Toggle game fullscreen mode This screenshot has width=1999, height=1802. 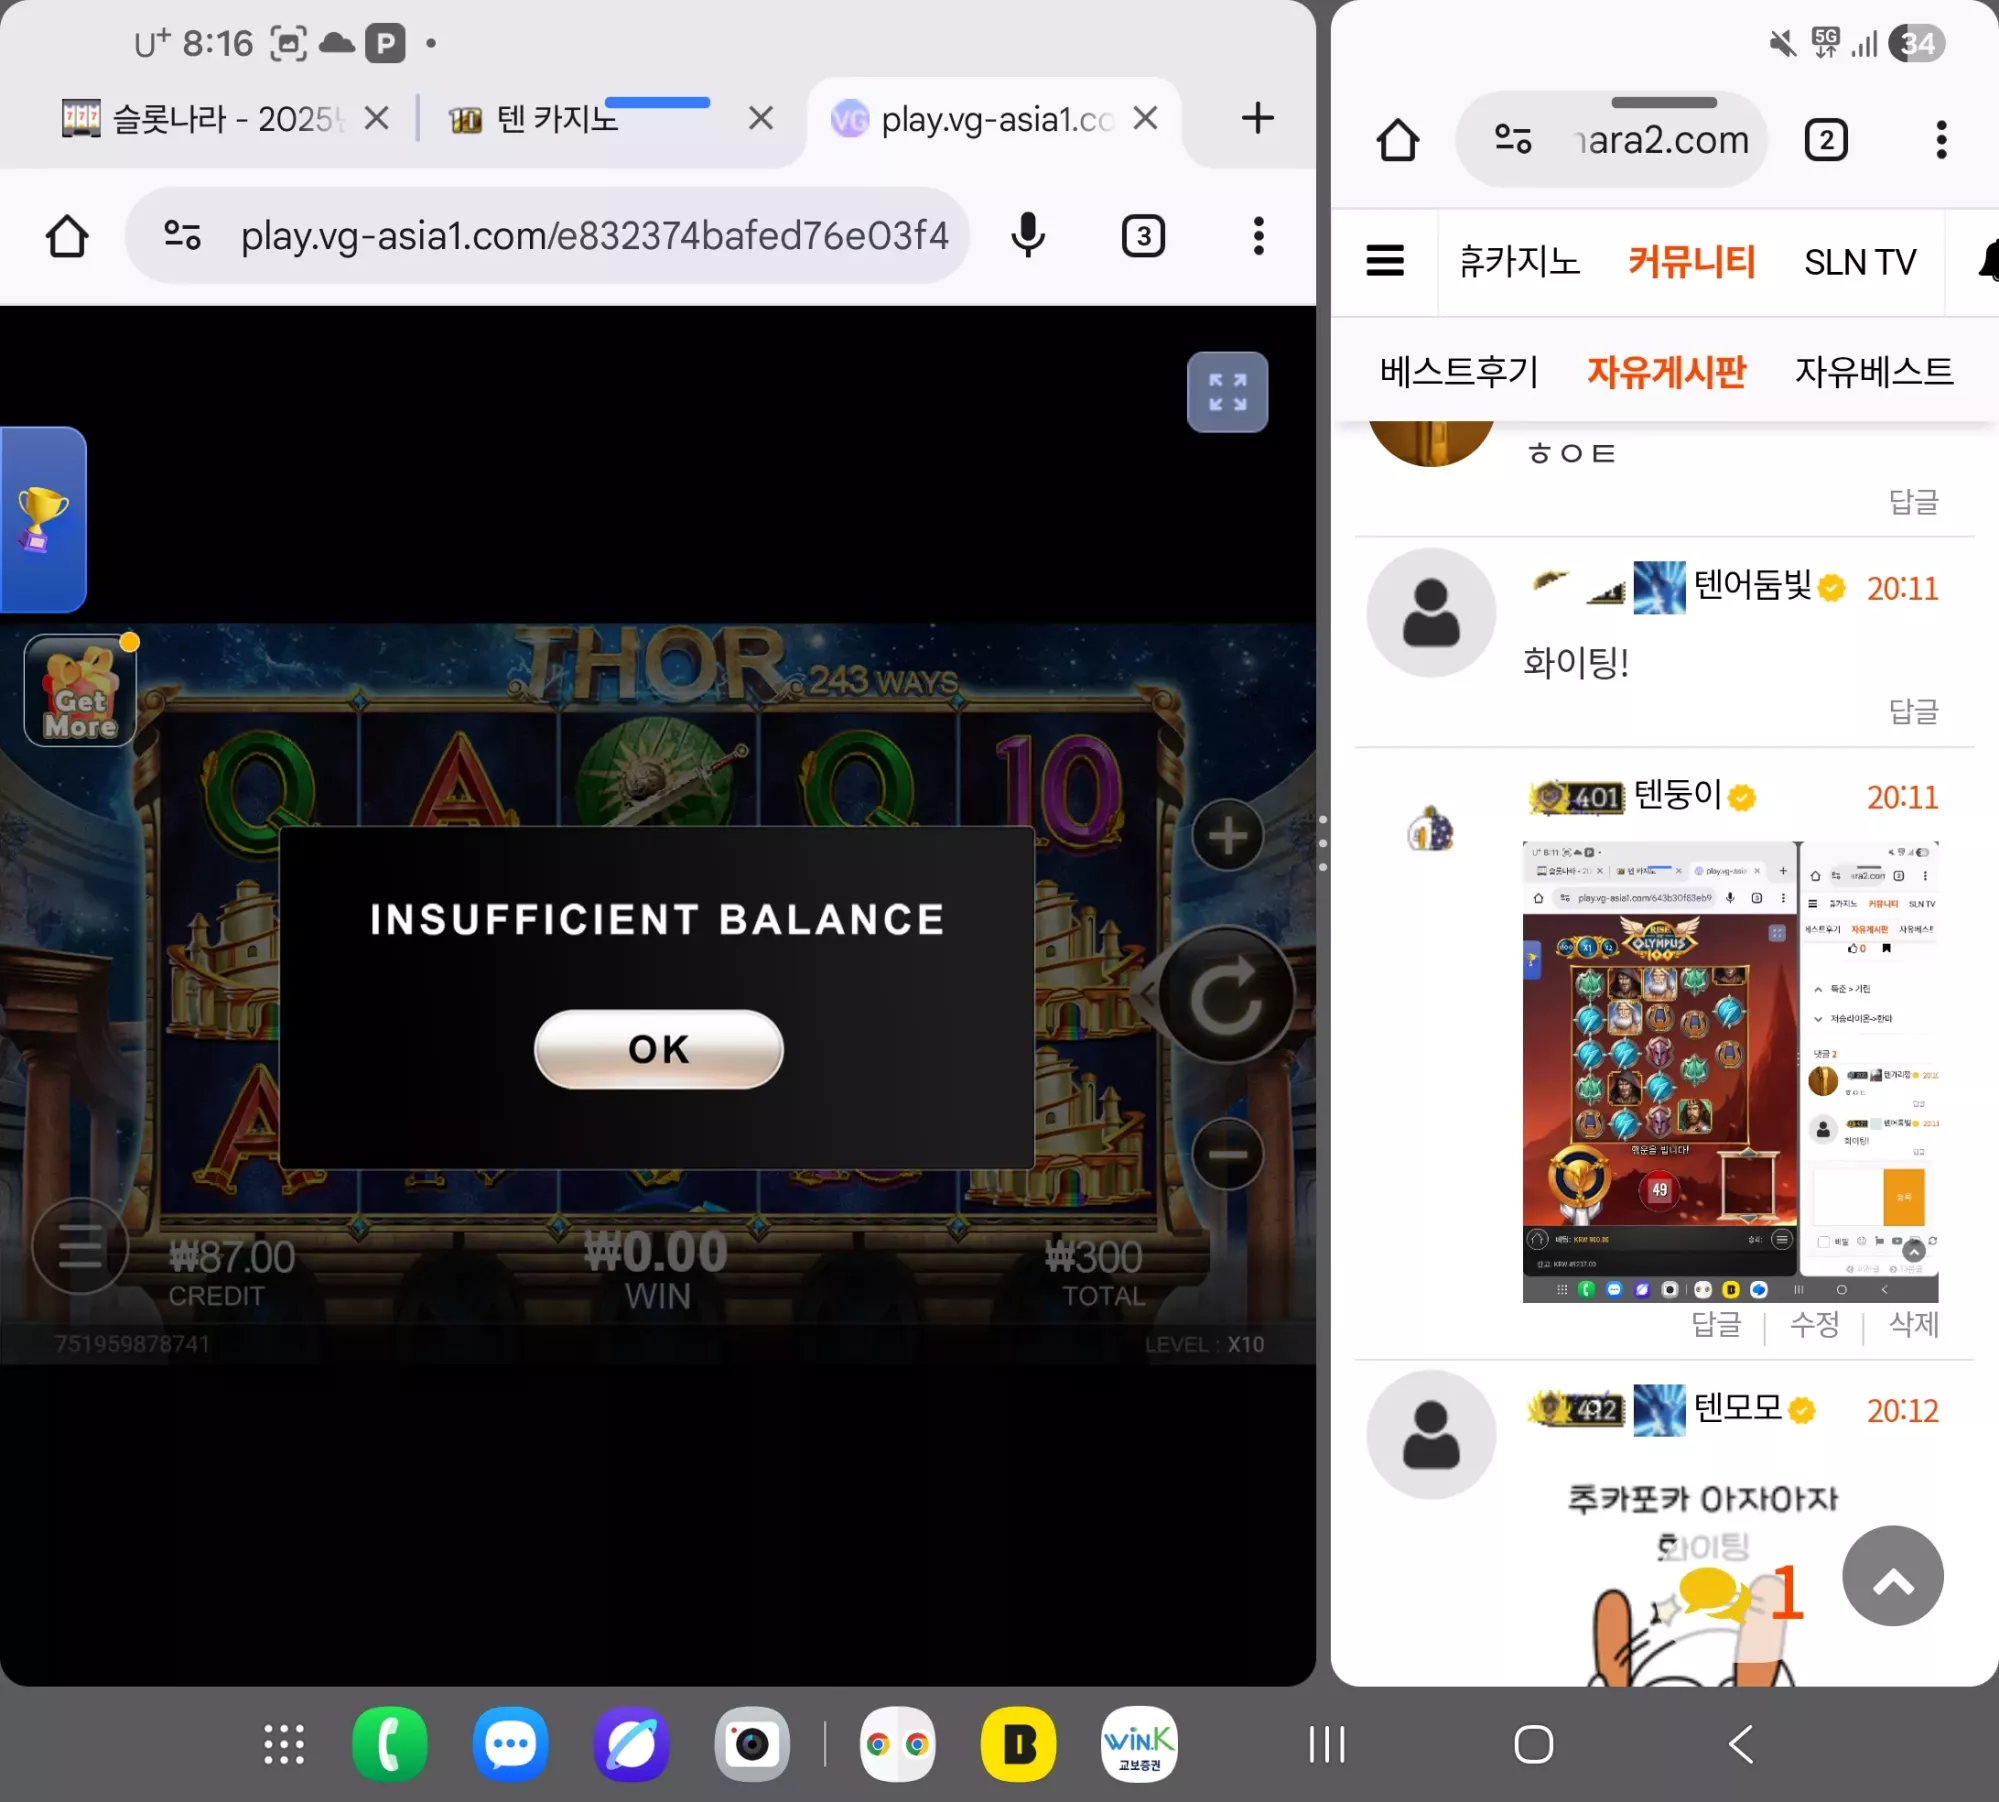[x=1227, y=392]
